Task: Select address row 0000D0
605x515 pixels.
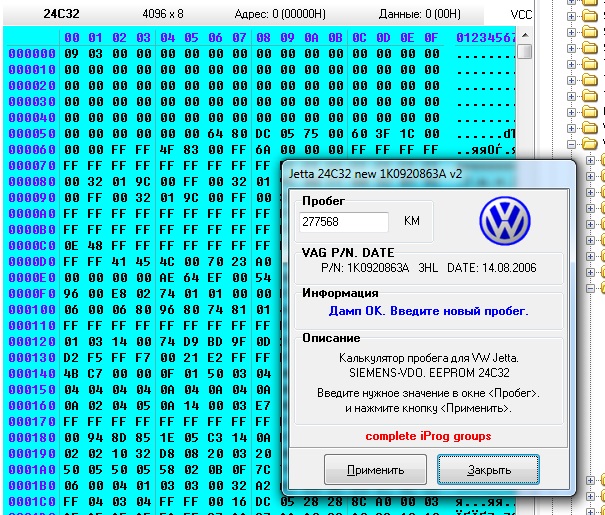Action: (32, 262)
